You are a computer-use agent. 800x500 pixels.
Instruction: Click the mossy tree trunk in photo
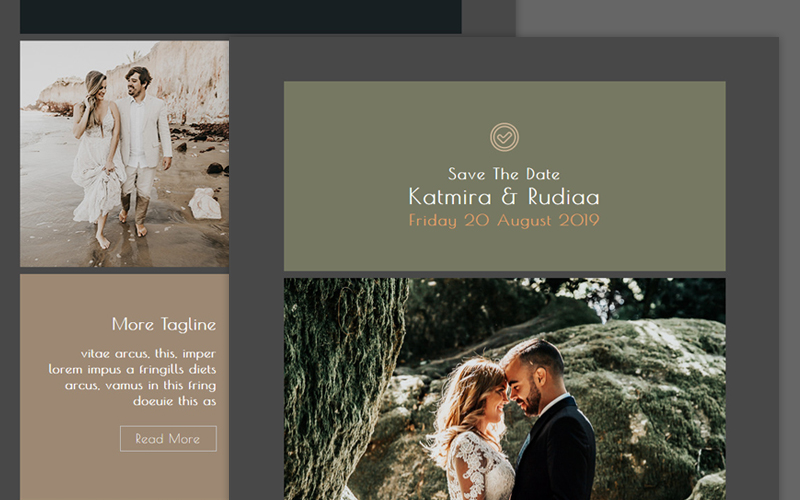coord(340,380)
